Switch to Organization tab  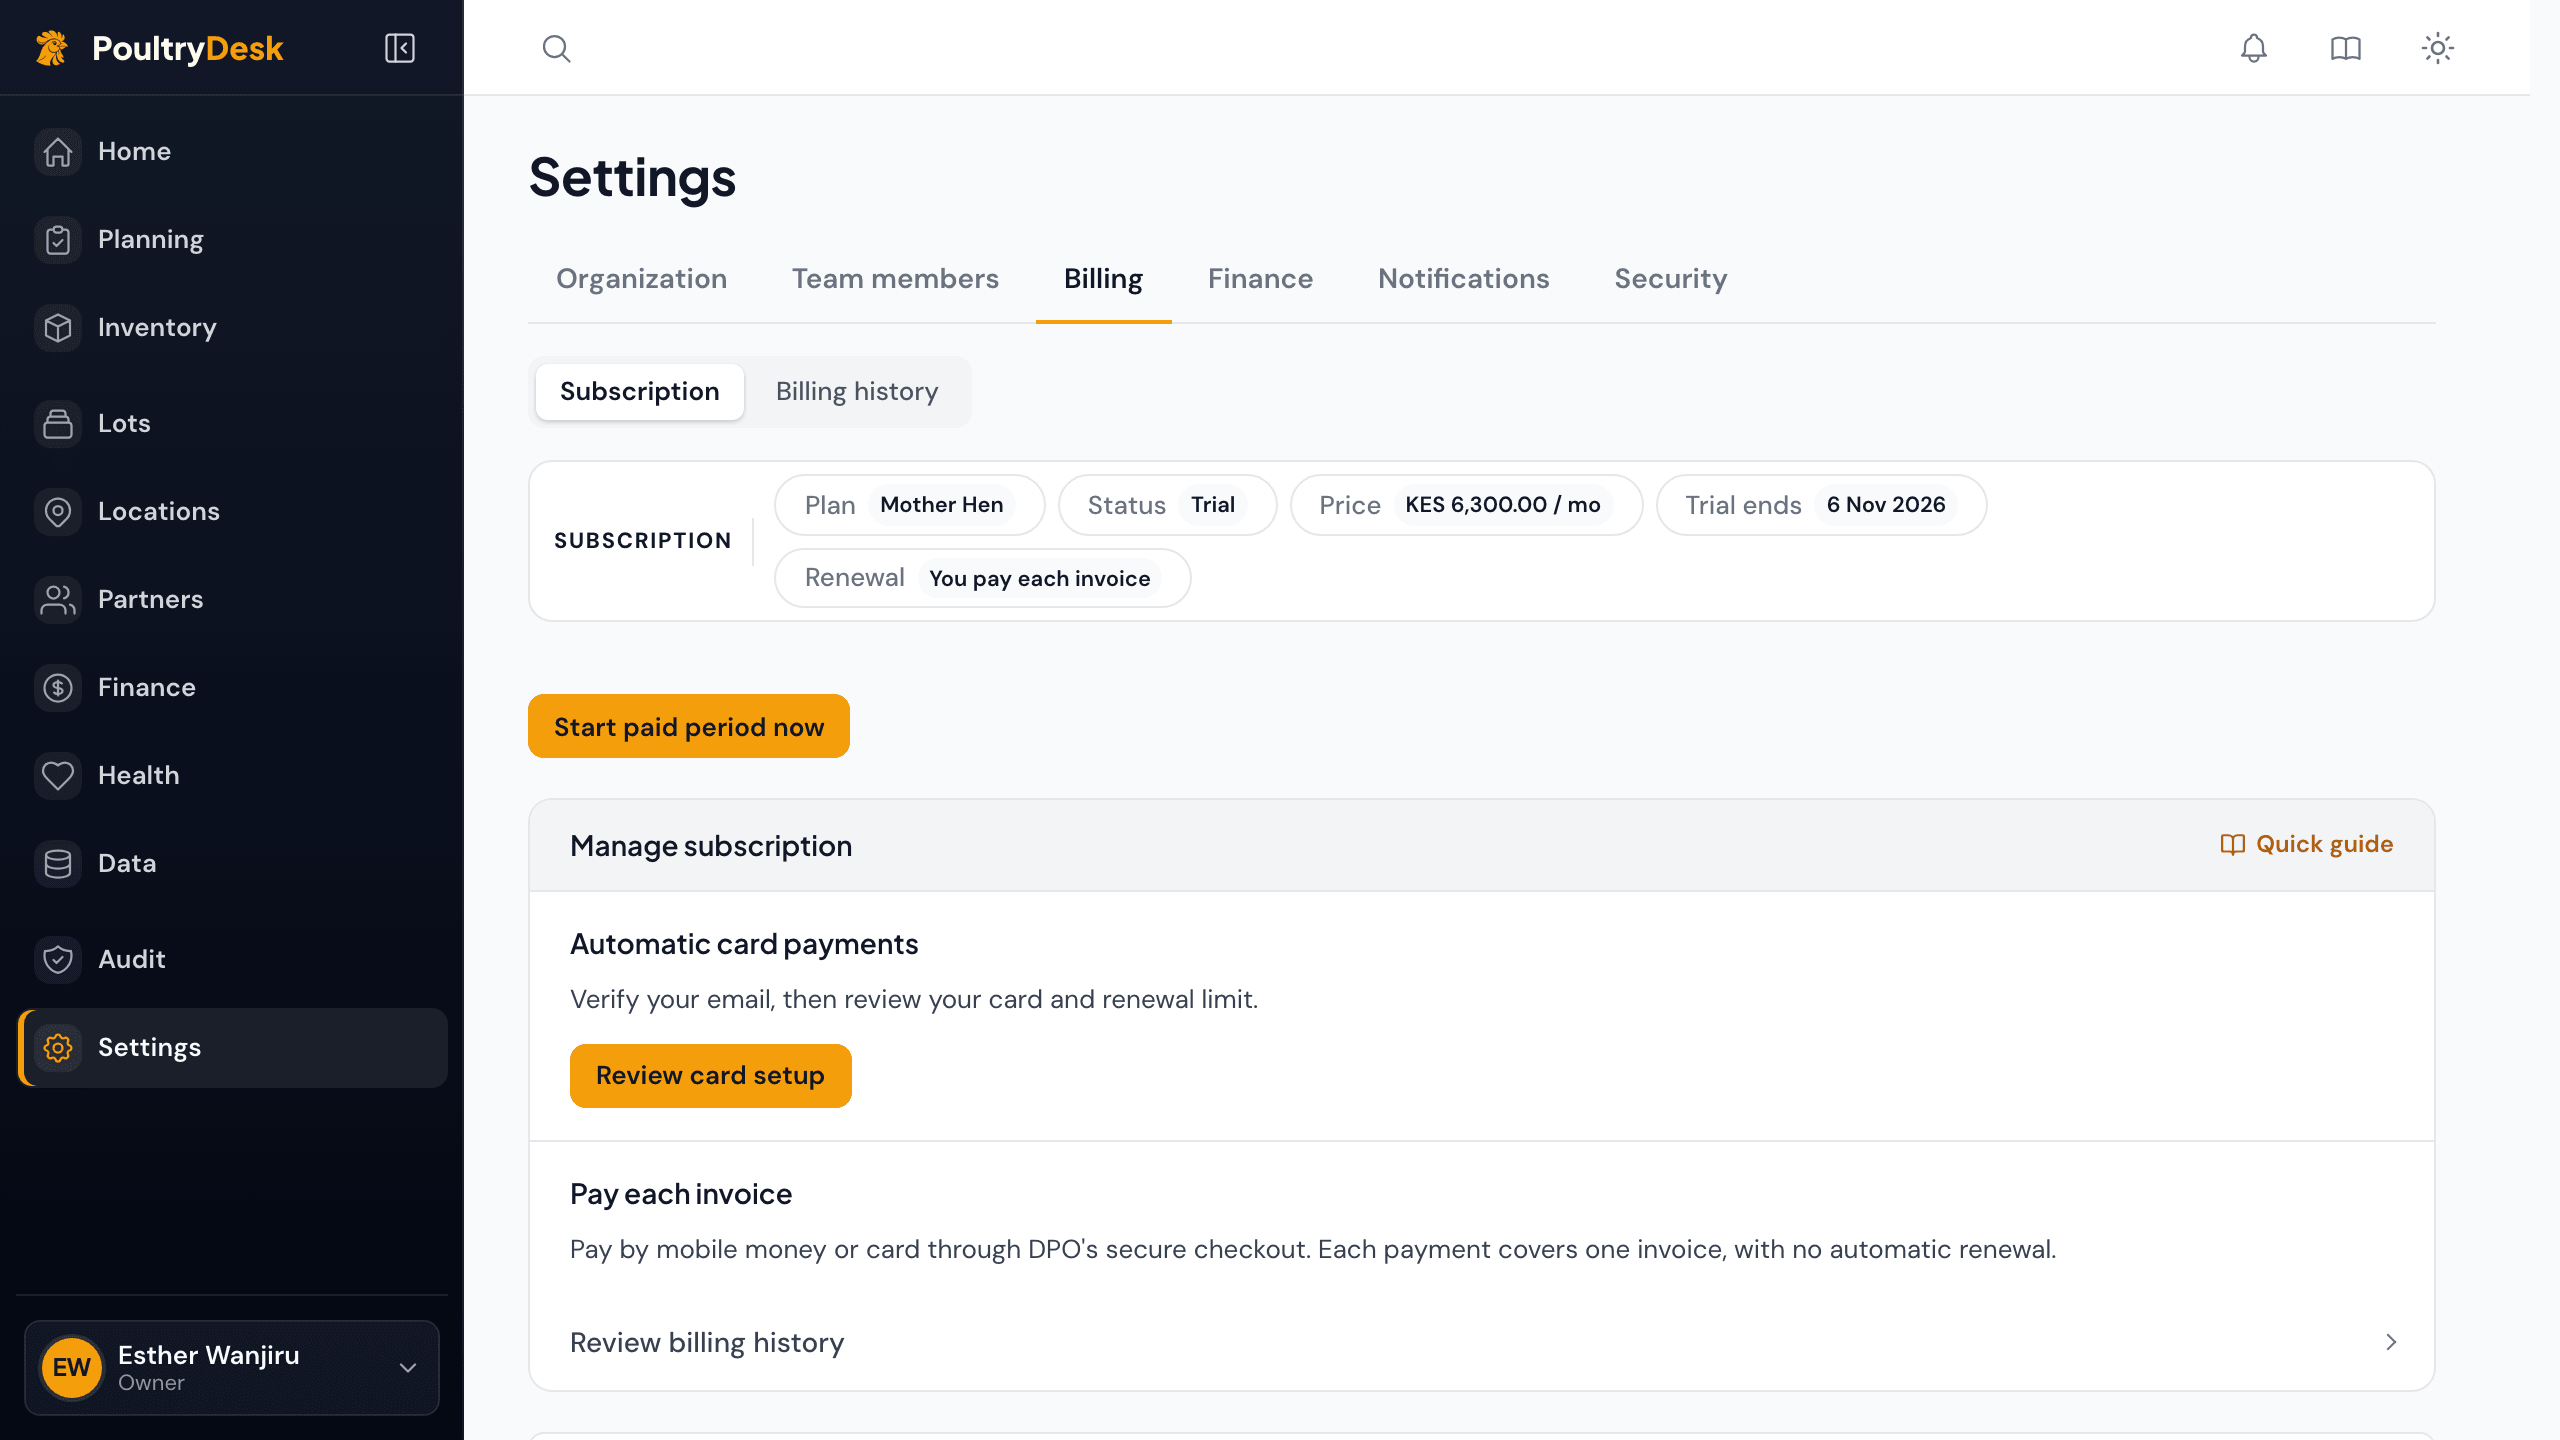point(641,279)
